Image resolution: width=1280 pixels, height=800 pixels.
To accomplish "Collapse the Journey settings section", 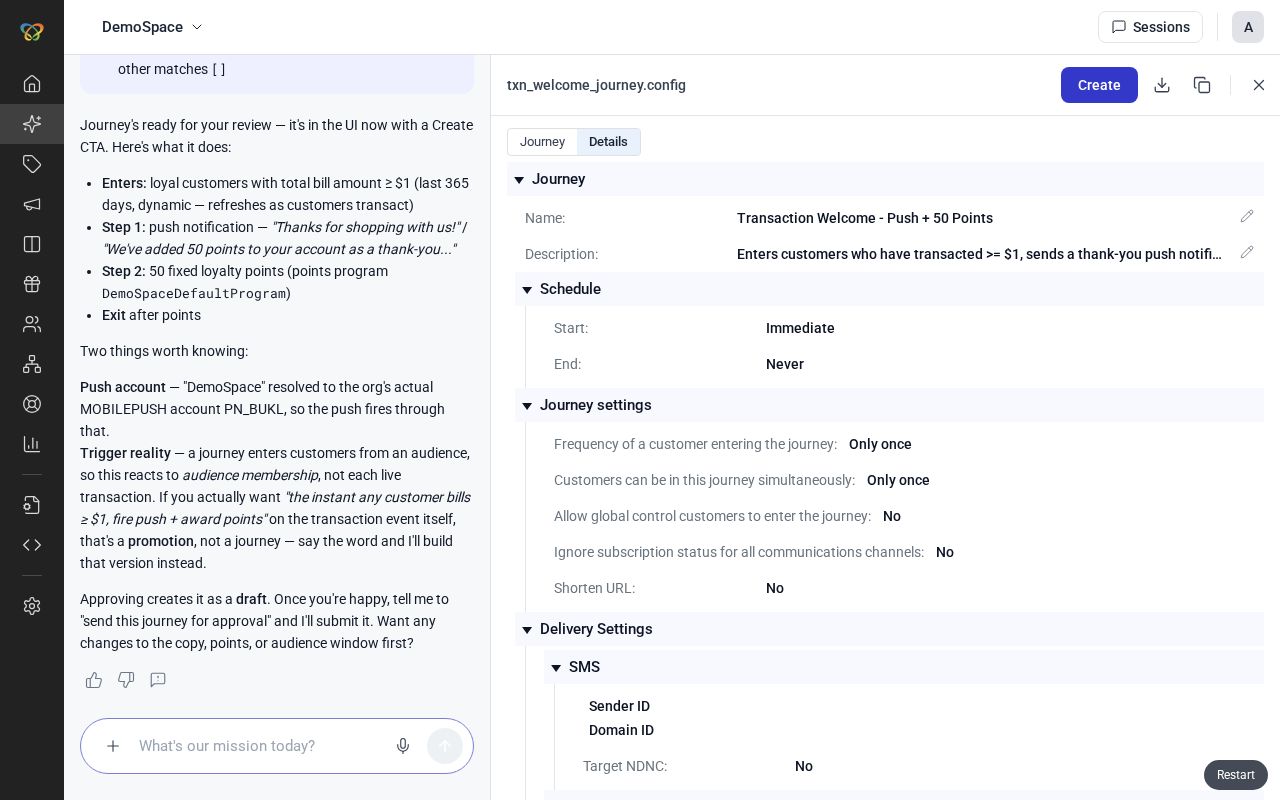I will click(x=527, y=406).
